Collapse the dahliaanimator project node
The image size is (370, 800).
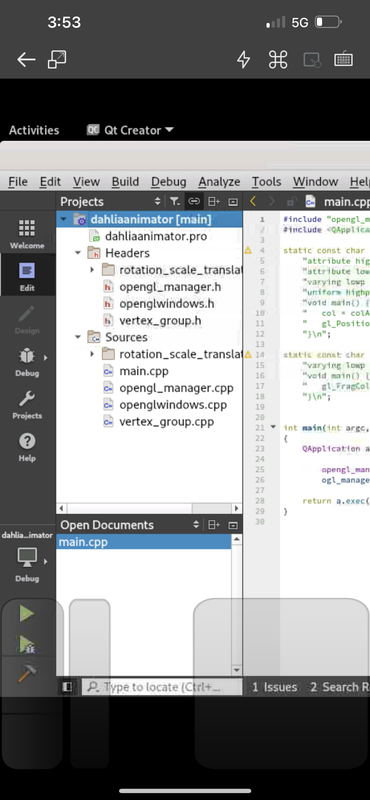click(x=64, y=219)
